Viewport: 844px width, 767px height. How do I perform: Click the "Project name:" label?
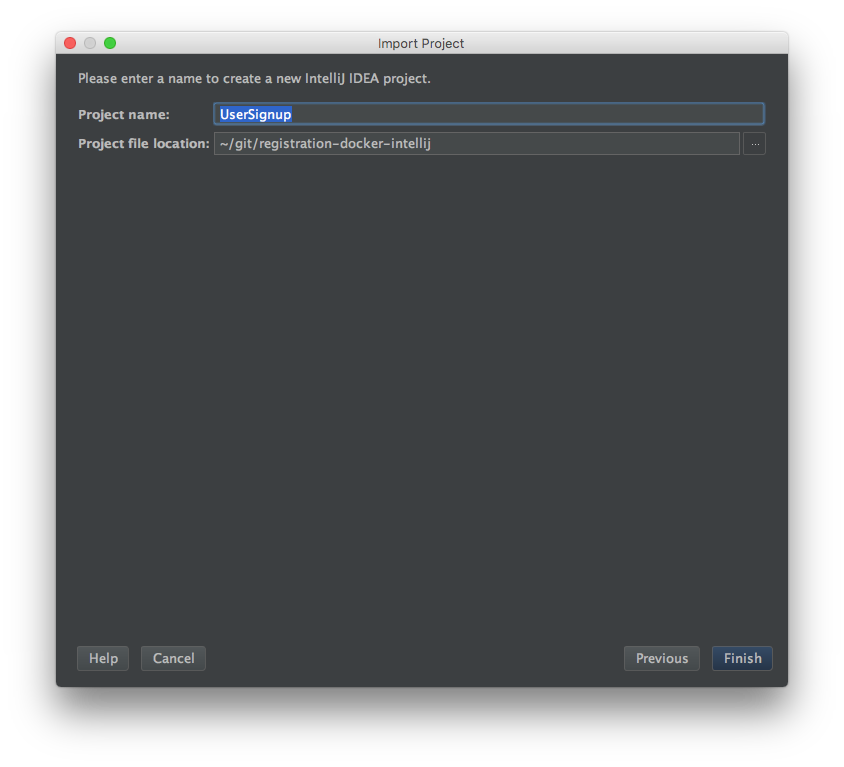pos(124,115)
